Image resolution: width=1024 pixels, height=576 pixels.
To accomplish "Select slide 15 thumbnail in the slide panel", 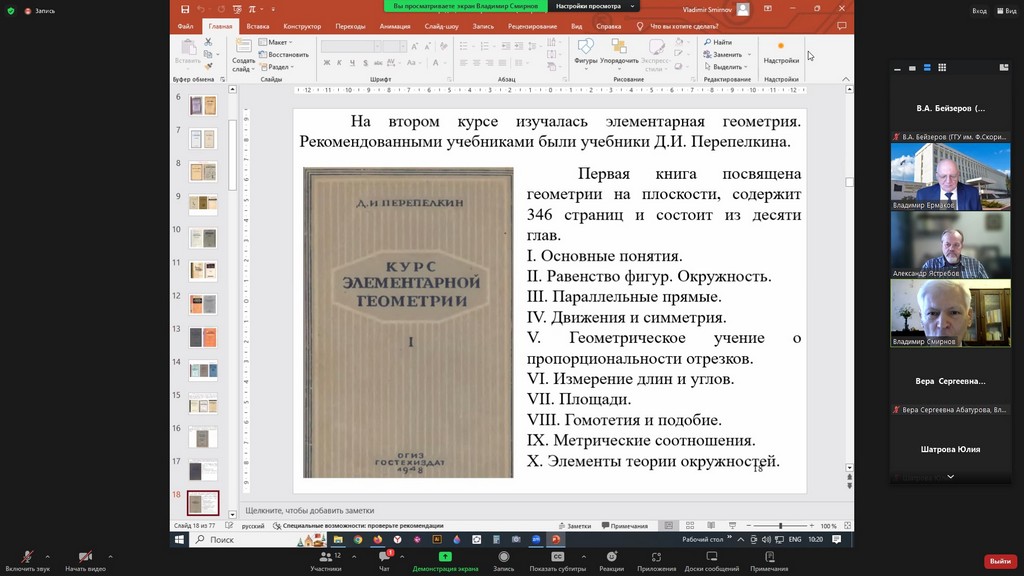I will tap(203, 403).
